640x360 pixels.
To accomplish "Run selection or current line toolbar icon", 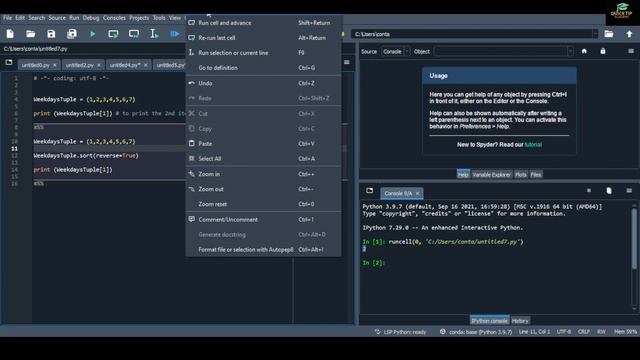I will tap(154, 34).
